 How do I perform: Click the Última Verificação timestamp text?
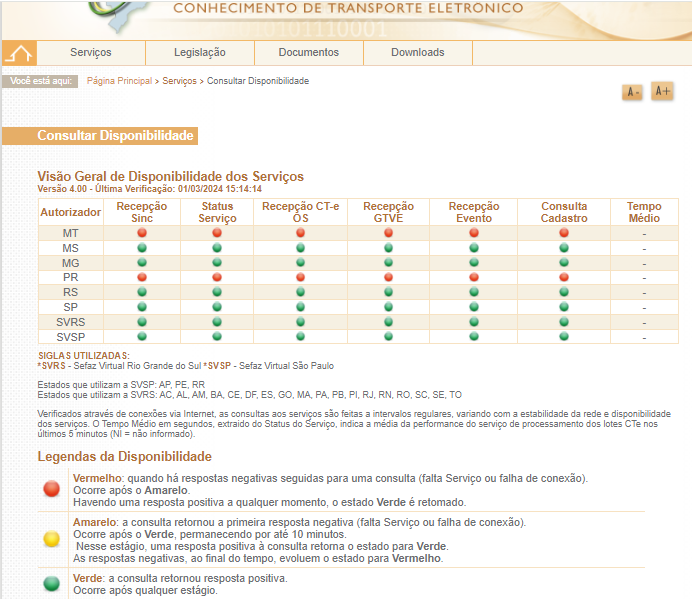pos(178,189)
